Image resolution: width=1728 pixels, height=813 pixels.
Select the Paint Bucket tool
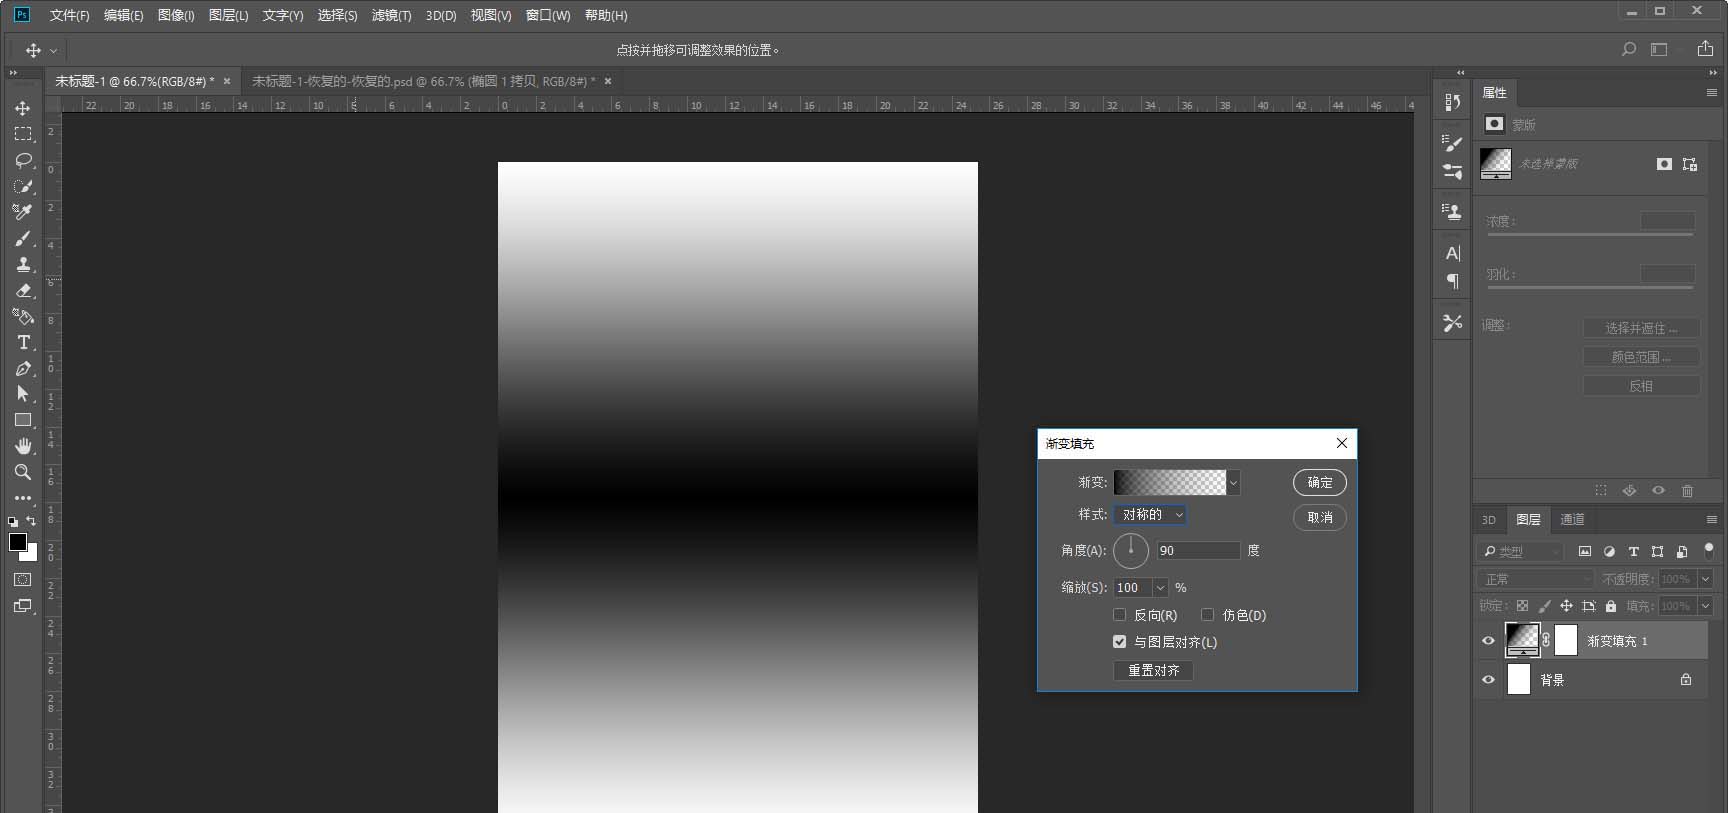pyautogui.click(x=23, y=316)
